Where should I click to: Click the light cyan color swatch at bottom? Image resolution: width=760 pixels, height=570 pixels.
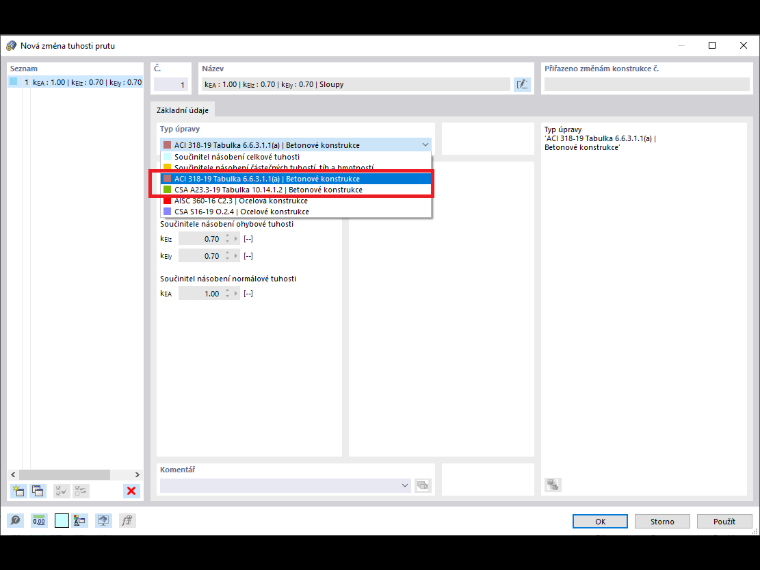pyautogui.click(x=62, y=521)
